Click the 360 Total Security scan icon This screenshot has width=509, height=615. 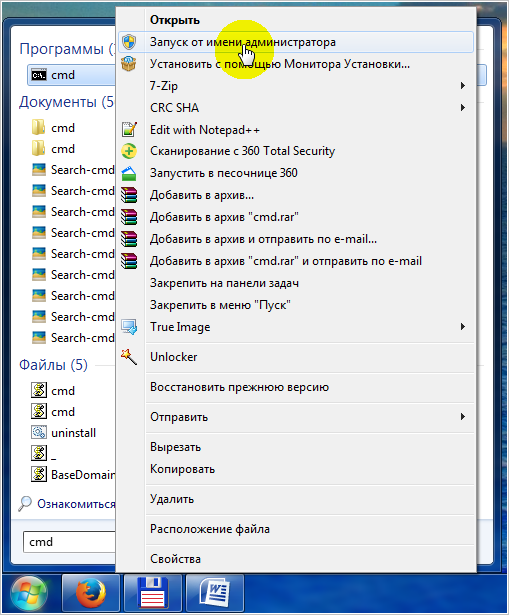[x=129, y=151]
